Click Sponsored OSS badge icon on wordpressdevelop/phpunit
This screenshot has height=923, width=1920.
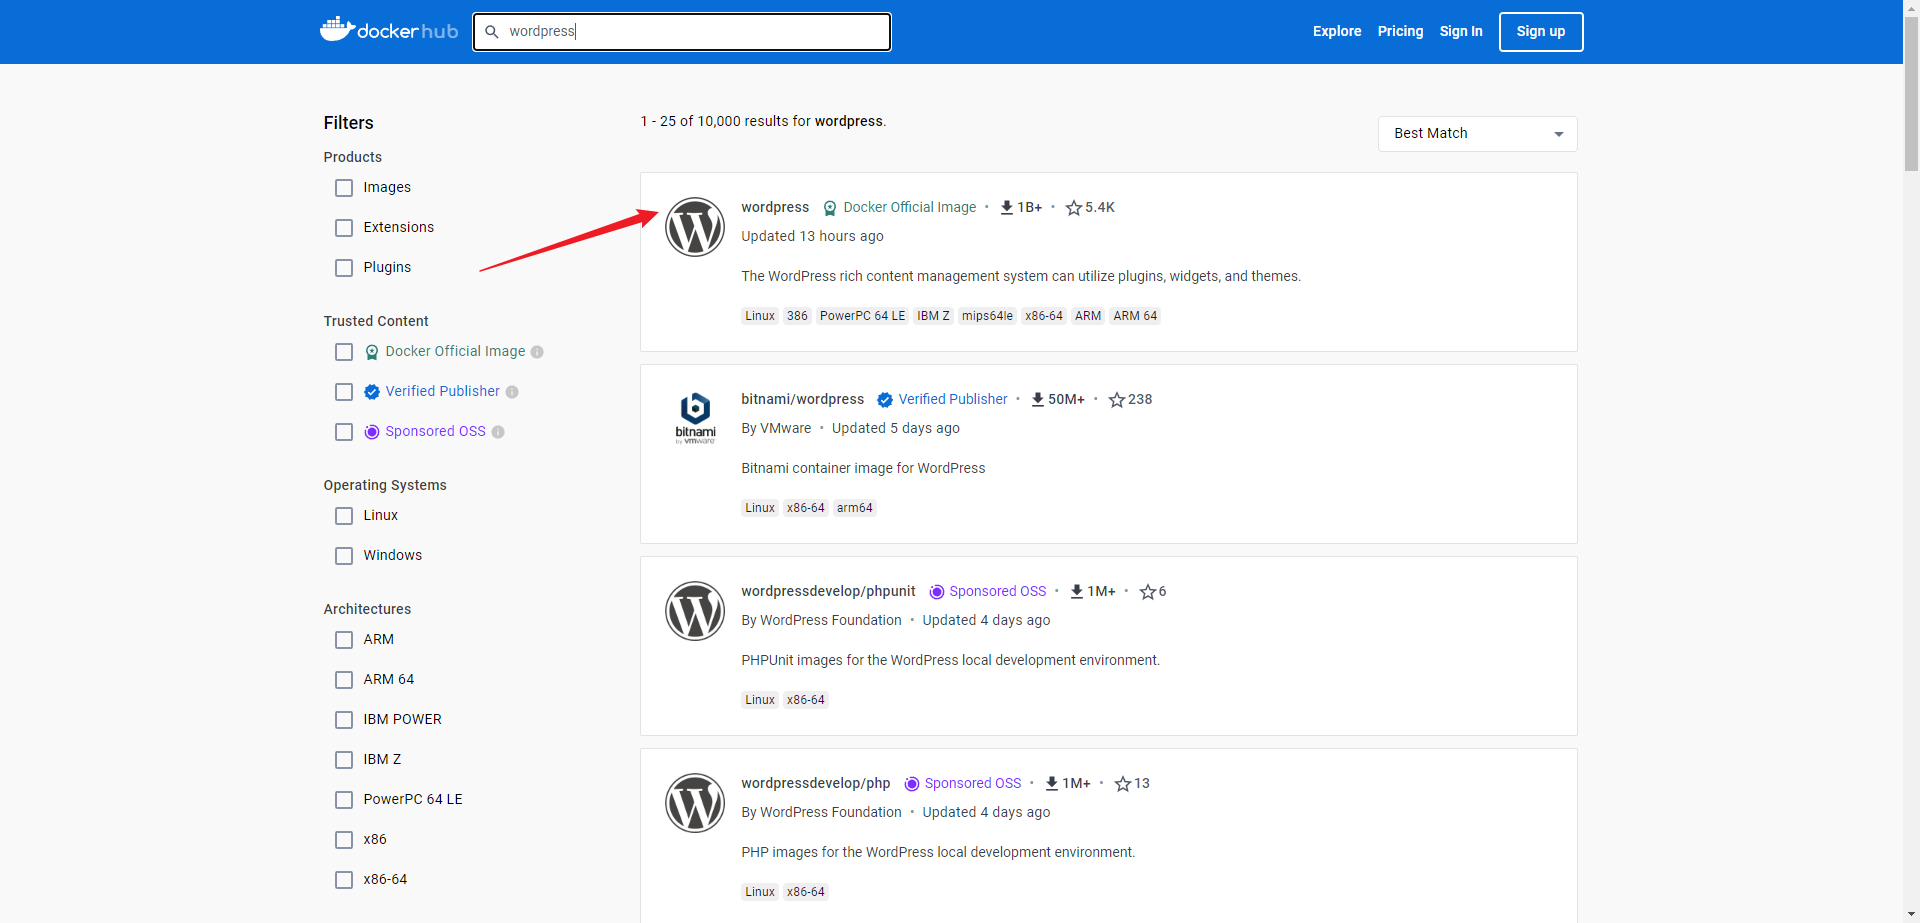pyautogui.click(x=937, y=592)
